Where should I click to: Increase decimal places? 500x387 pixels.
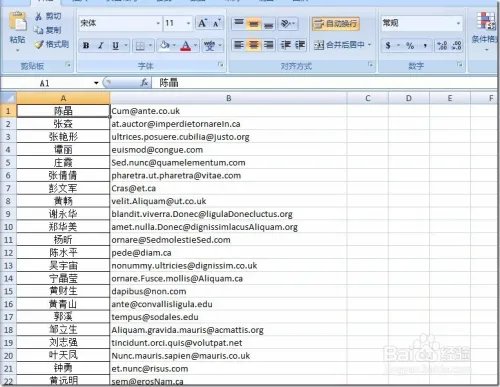[442, 45]
